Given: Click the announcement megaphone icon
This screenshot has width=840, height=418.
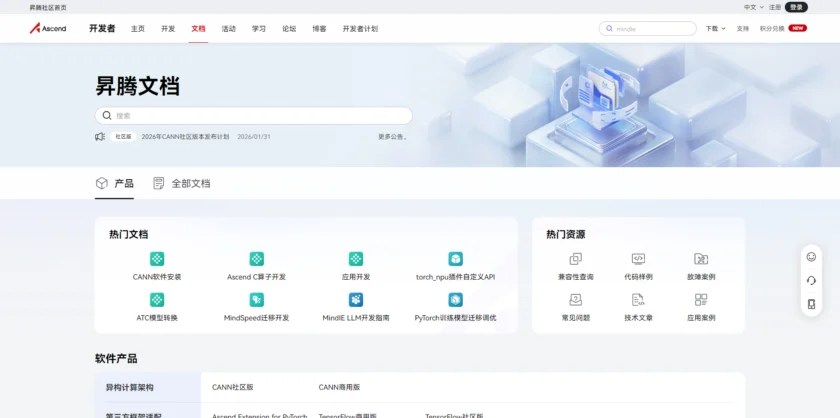Looking at the screenshot, I should 100,137.
